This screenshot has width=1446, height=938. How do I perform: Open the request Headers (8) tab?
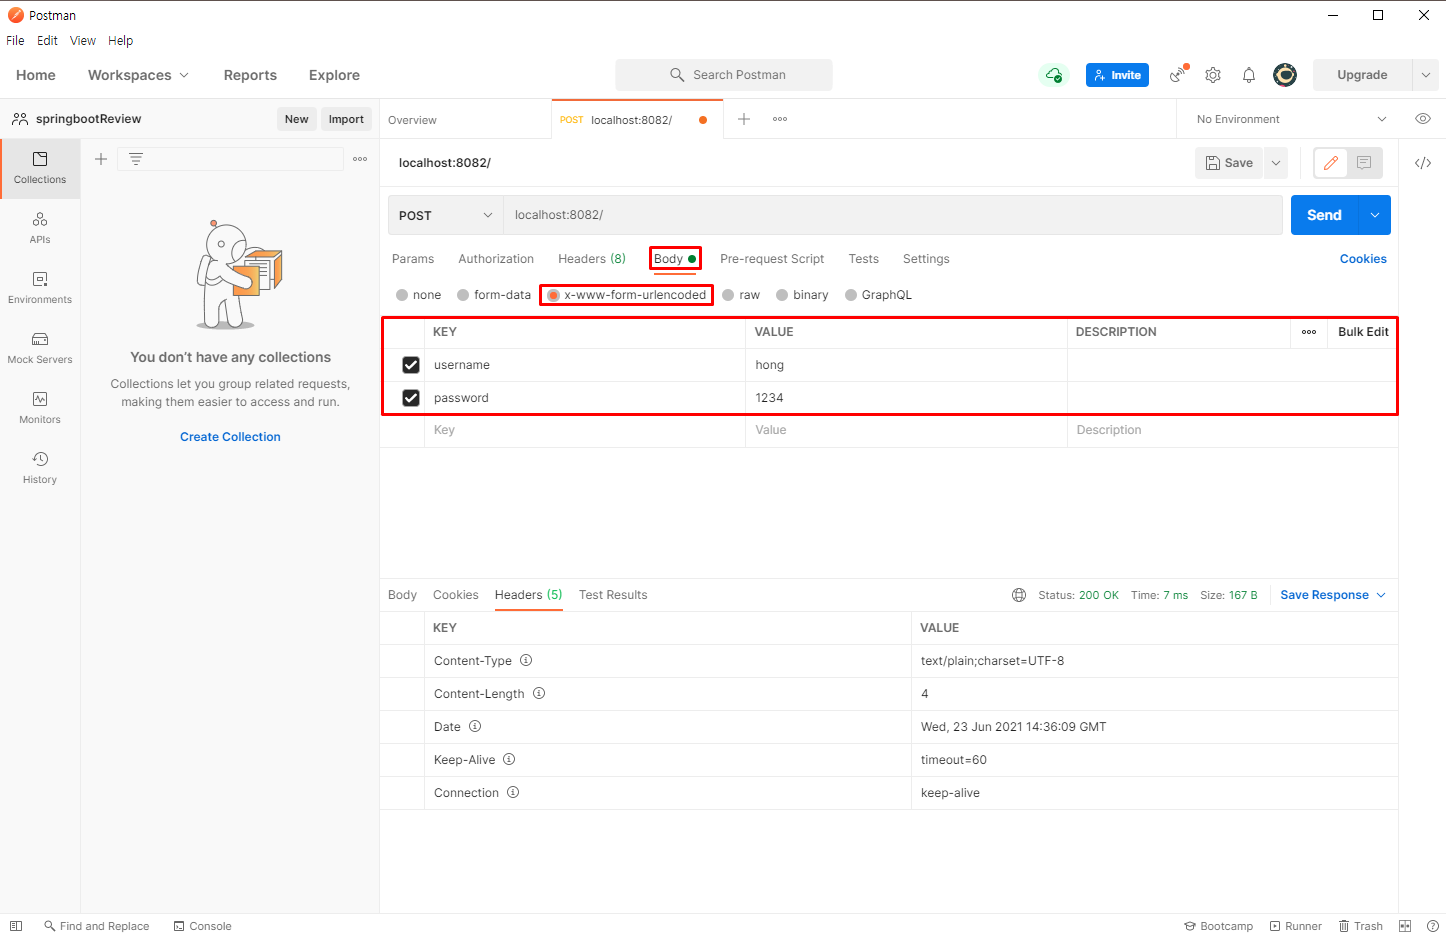592,259
